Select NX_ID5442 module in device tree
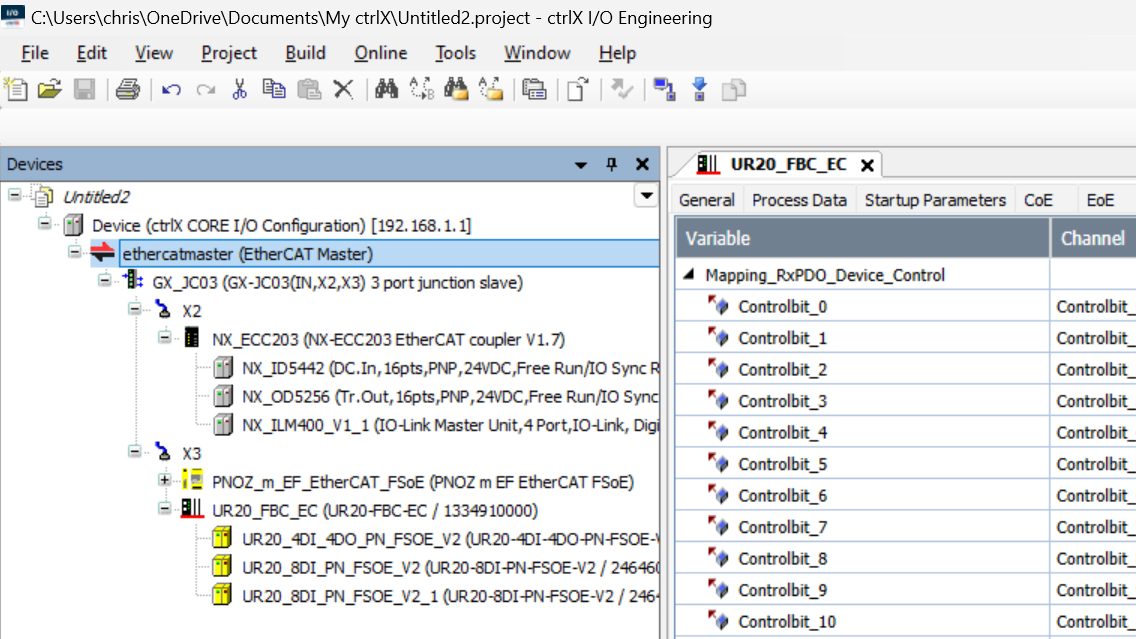1136x639 pixels. pos(450,368)
